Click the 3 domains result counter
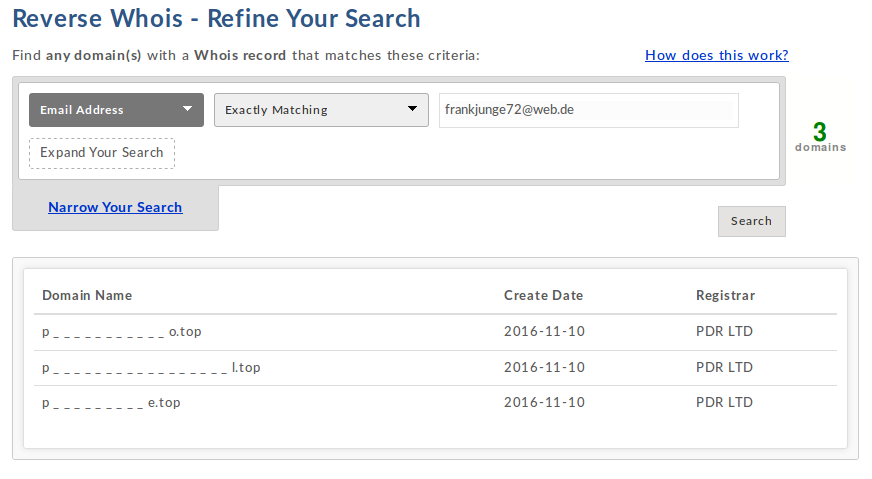 (820, 137)
